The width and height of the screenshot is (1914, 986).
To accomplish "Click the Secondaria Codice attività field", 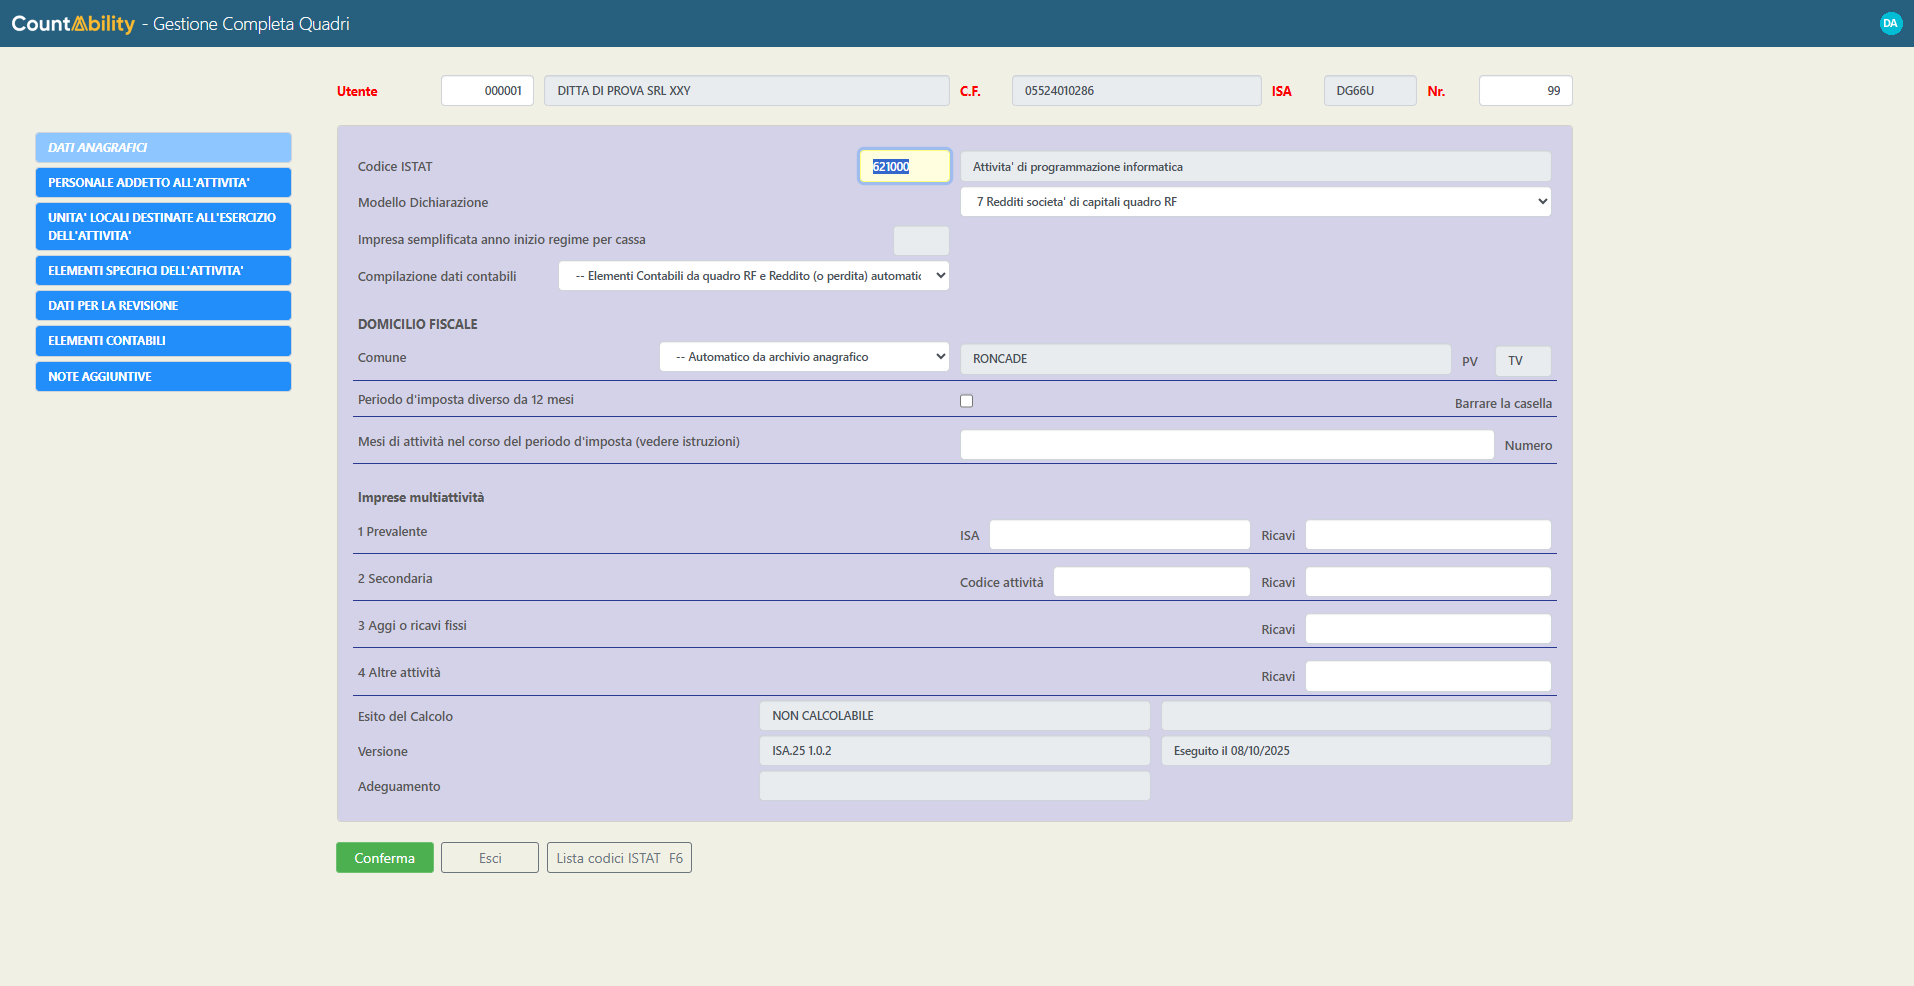I will 1151,582.
